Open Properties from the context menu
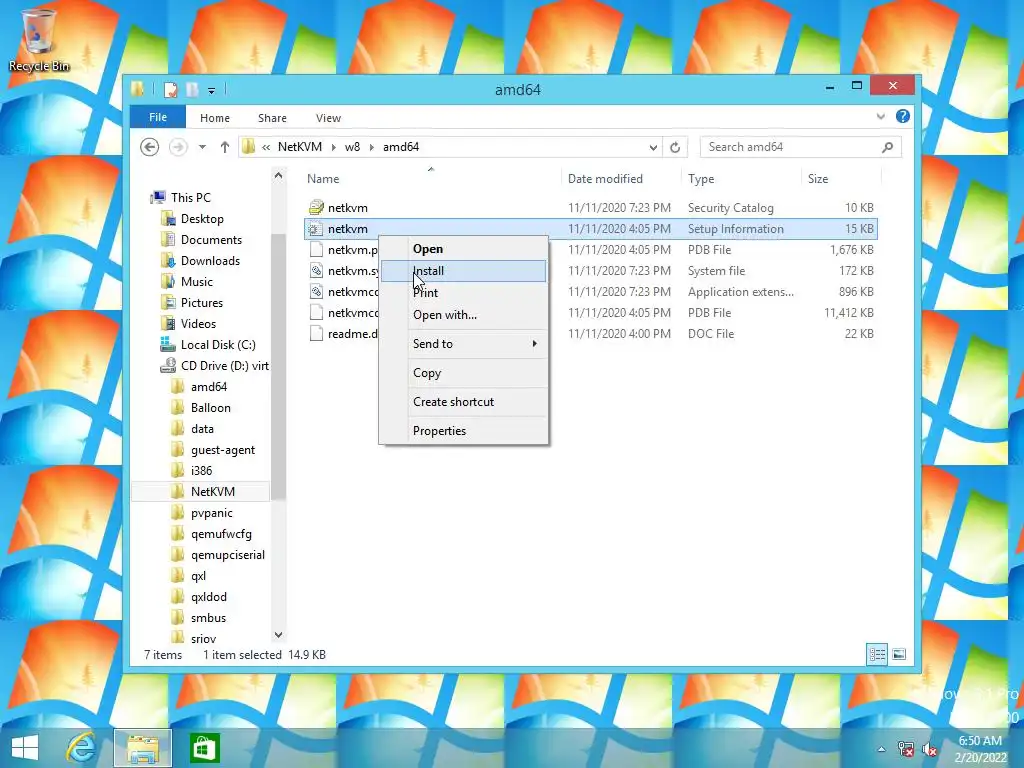The height and width of the screenshot is (768, 1024). pos(463,431)
